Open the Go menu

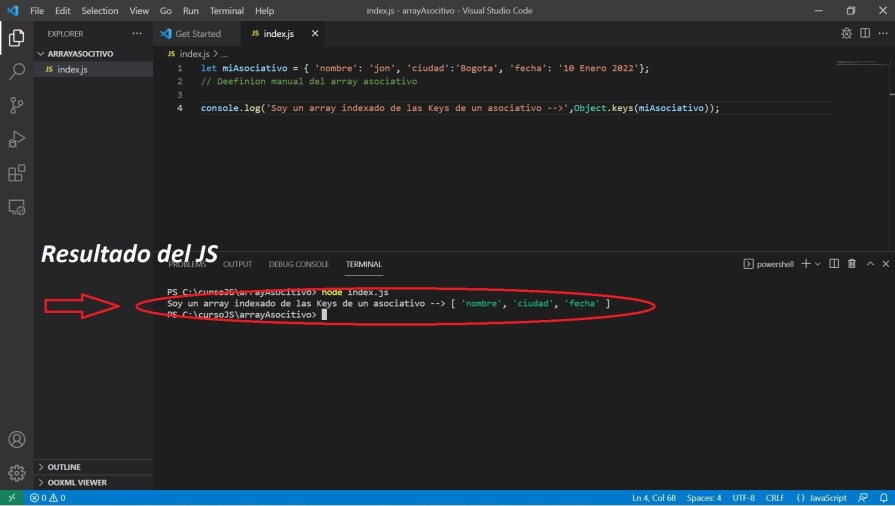pos(166,10)
